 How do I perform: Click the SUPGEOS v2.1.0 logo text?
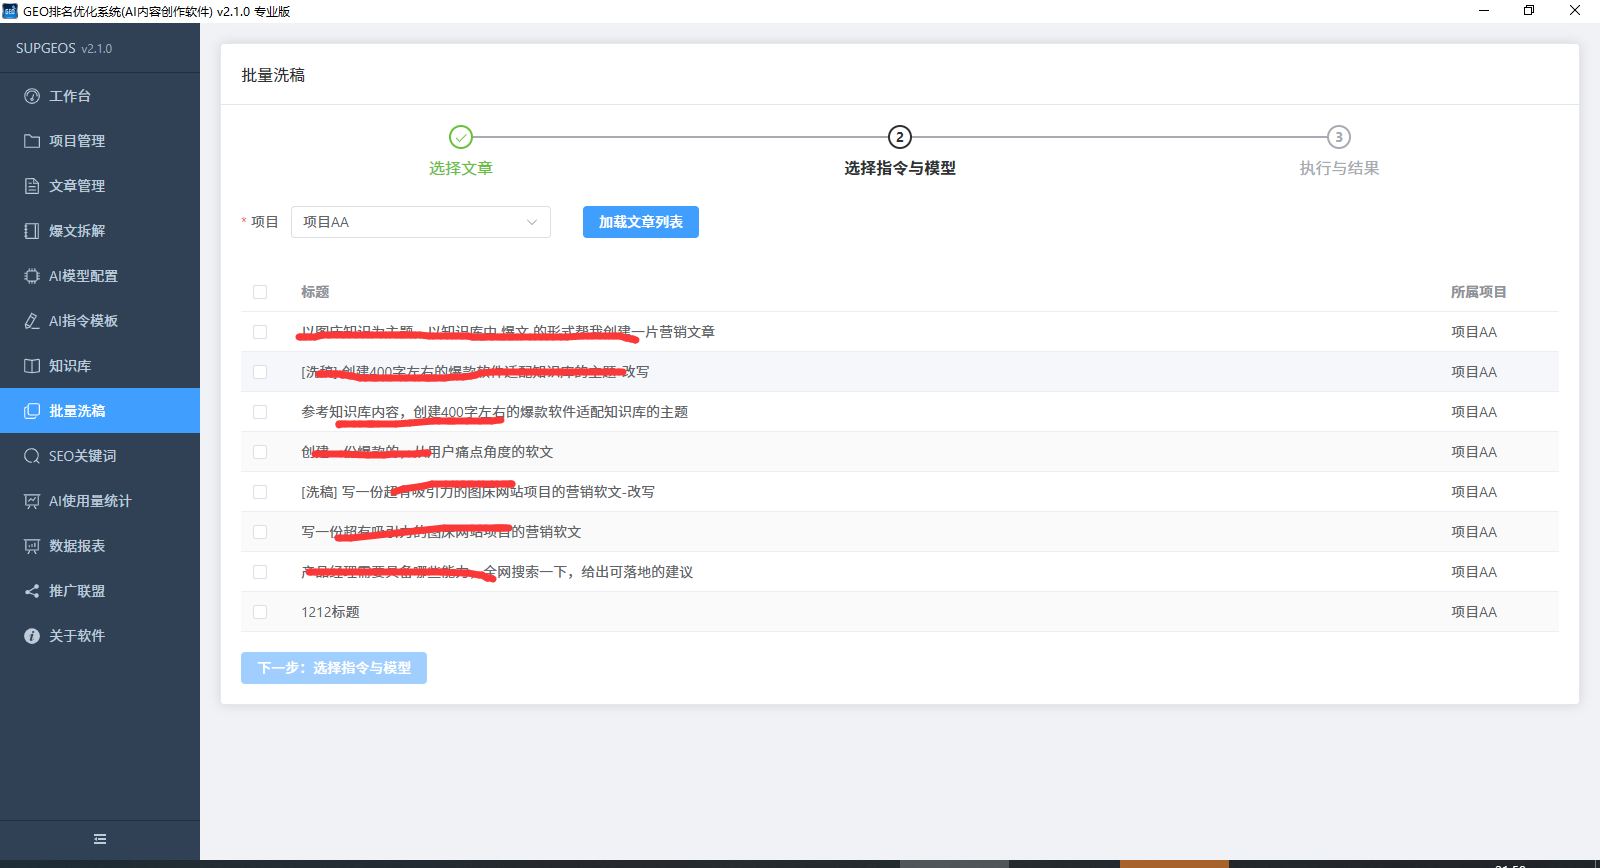point(64,48)
